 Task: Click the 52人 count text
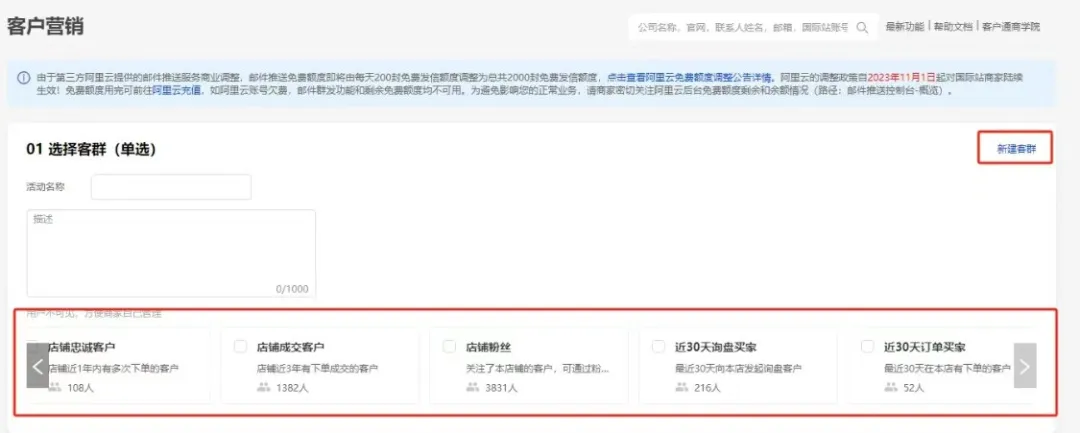click(x=914, y=388)
